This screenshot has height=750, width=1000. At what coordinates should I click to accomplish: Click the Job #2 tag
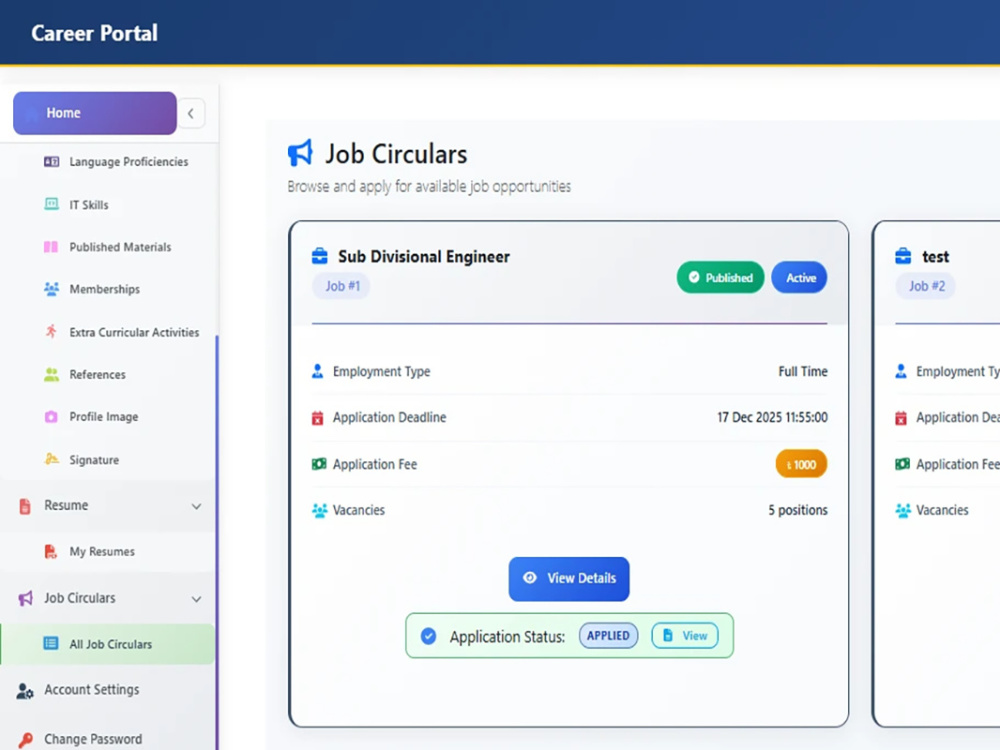(x=926, y=286)
